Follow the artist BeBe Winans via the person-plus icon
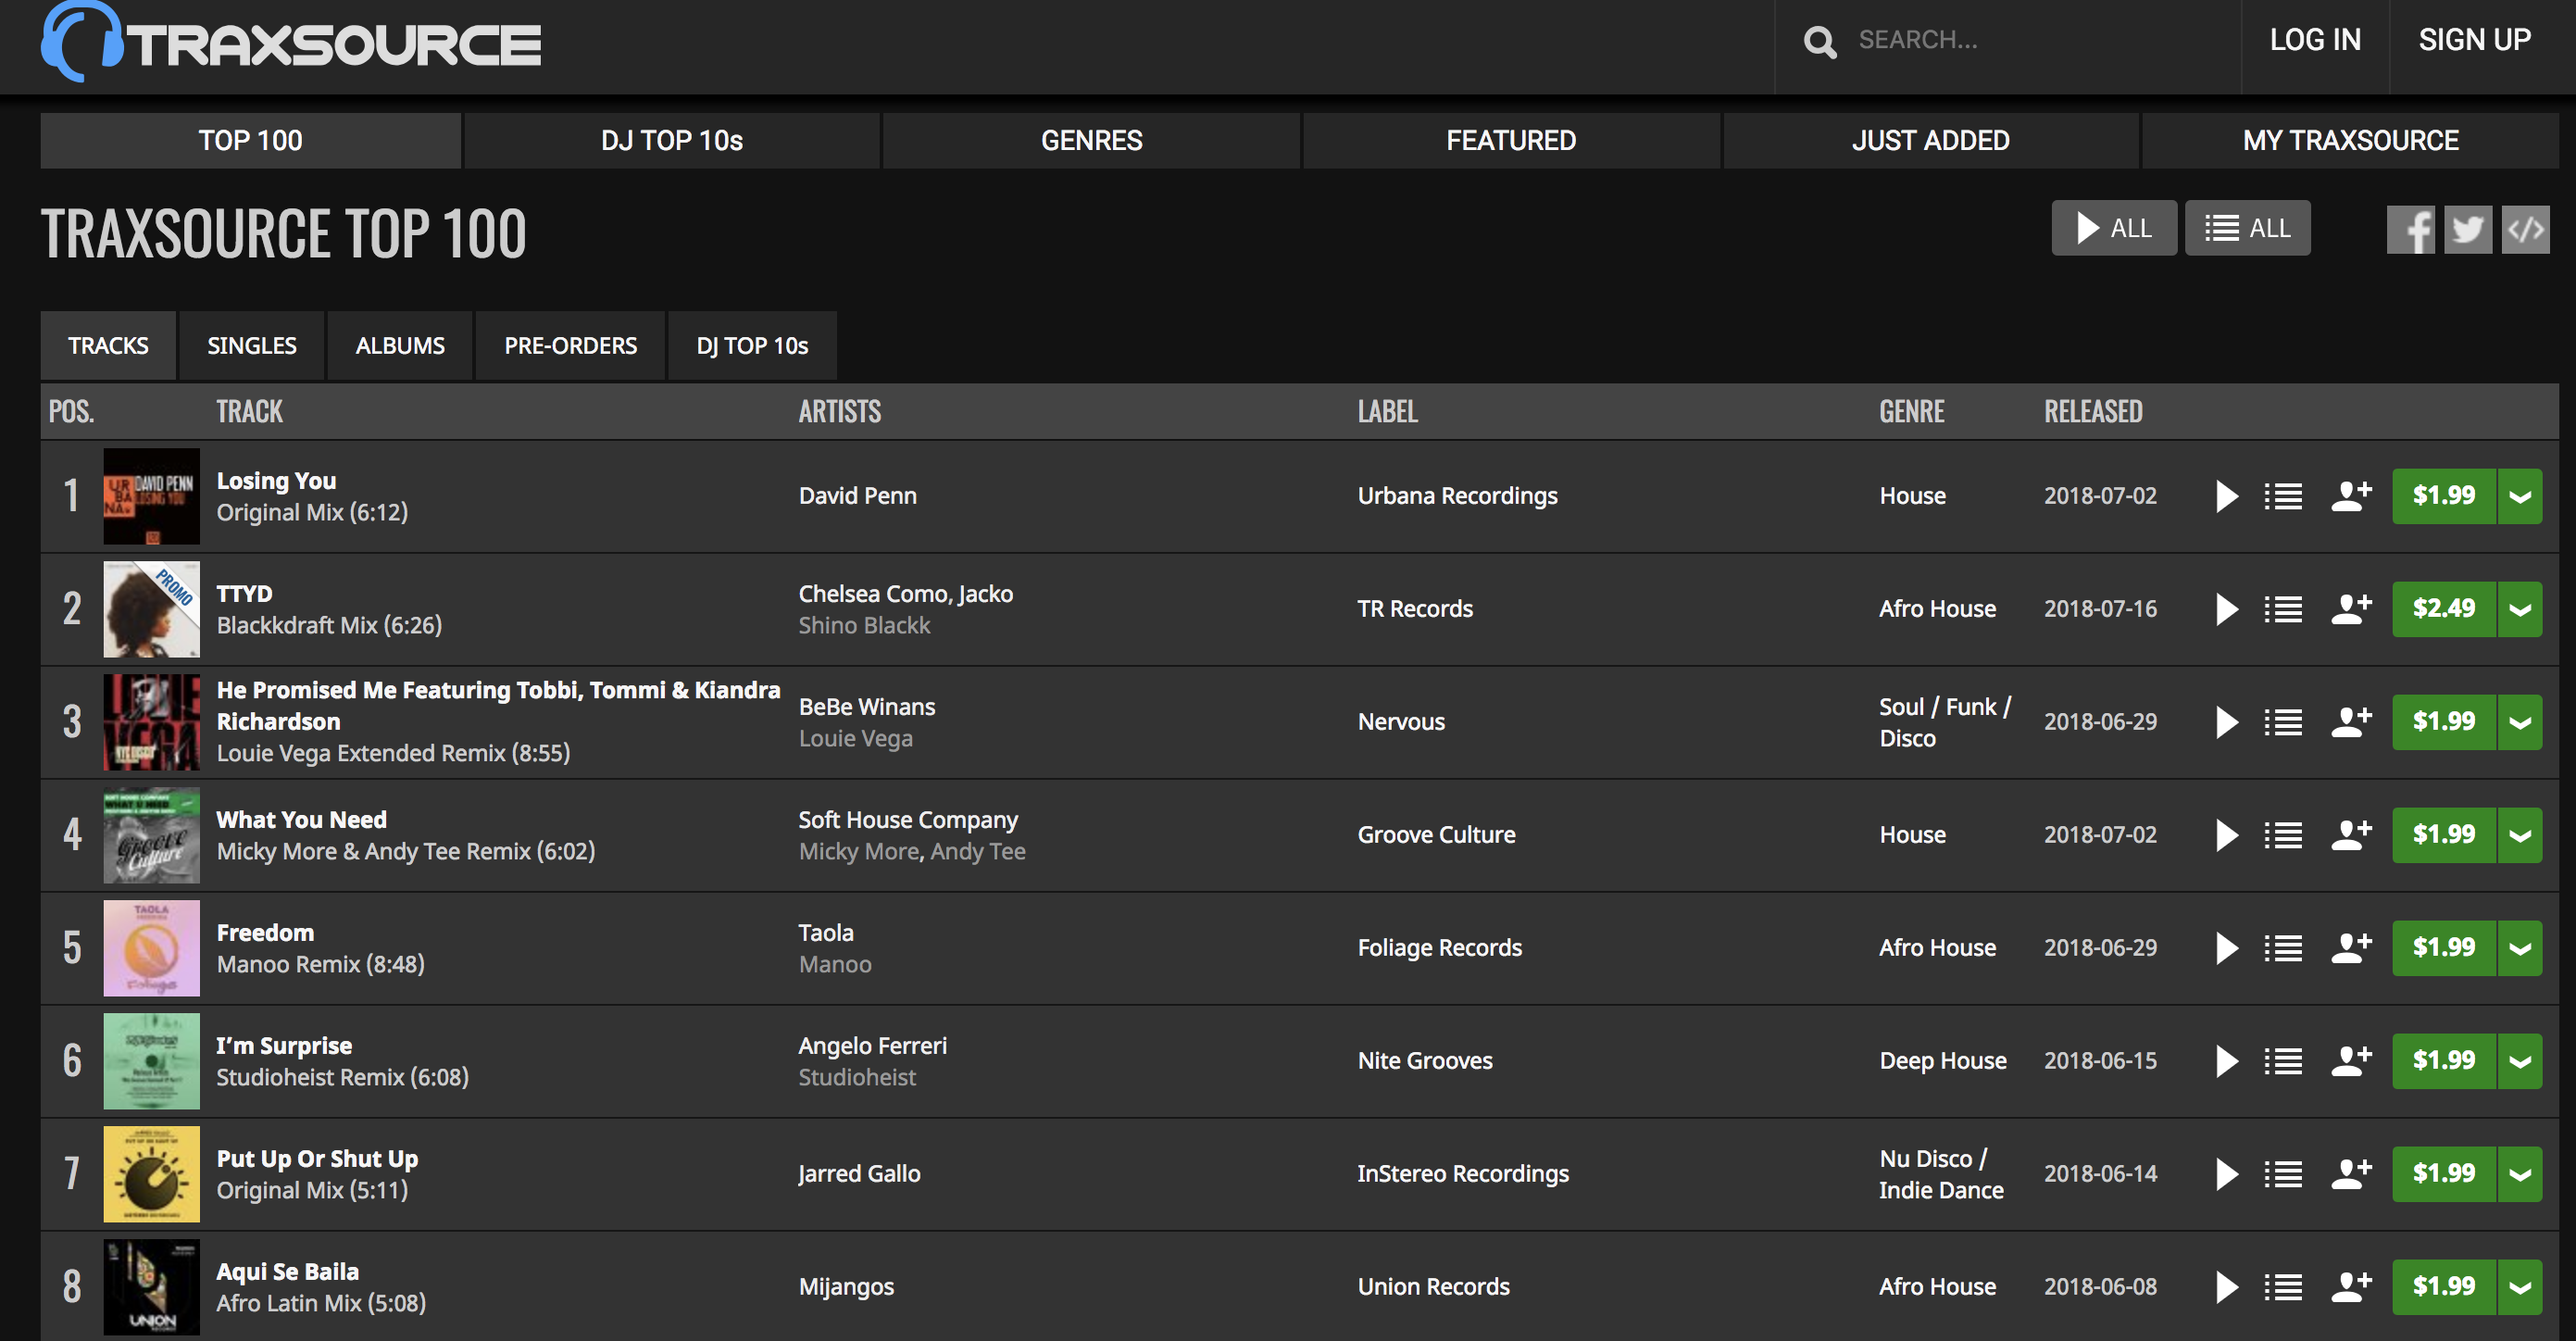 2350,722
